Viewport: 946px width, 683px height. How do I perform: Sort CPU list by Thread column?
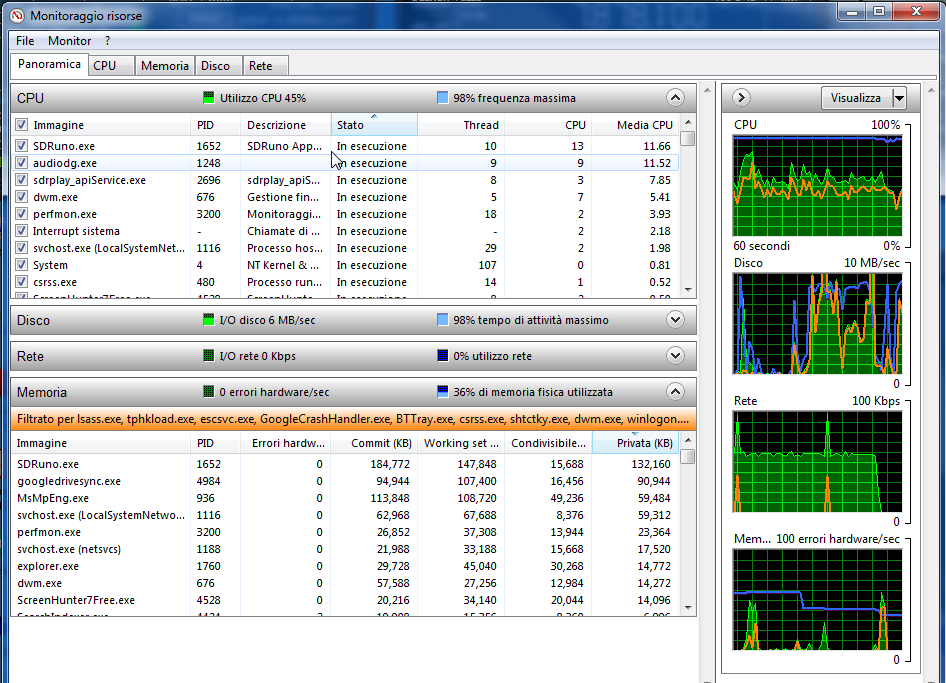(x=462, y=125)
